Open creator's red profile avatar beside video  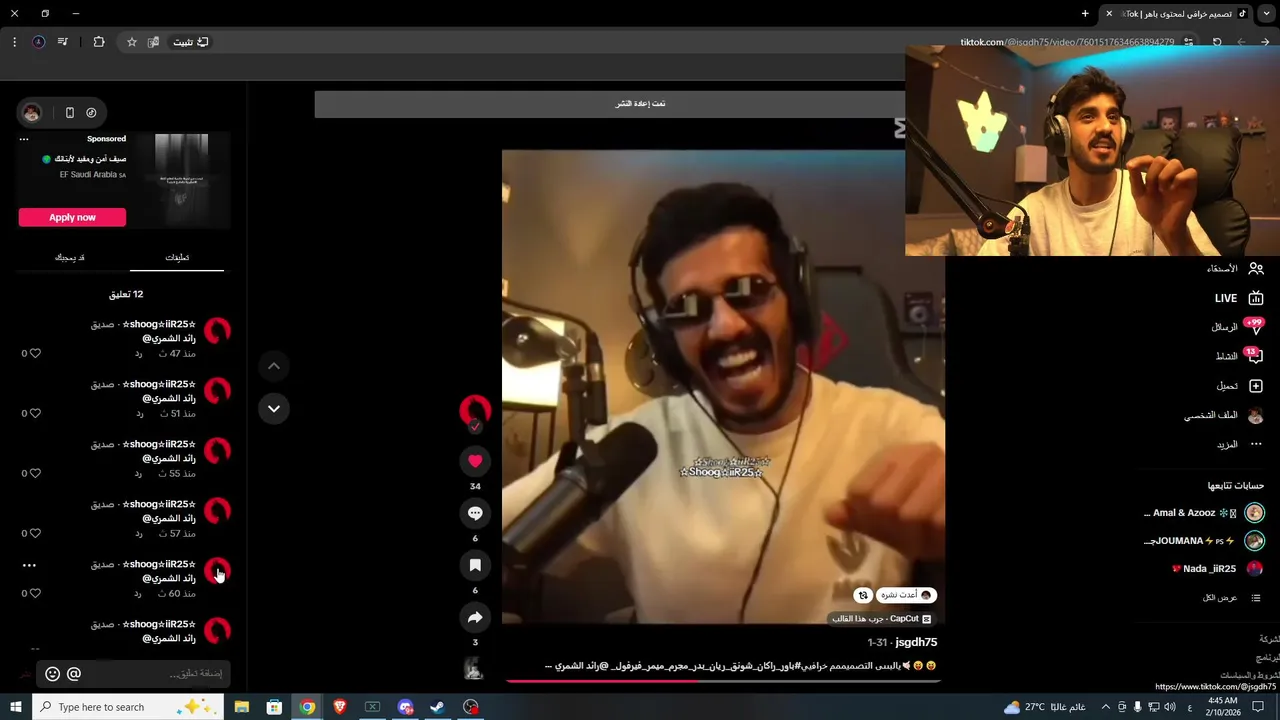click(475, 410)
